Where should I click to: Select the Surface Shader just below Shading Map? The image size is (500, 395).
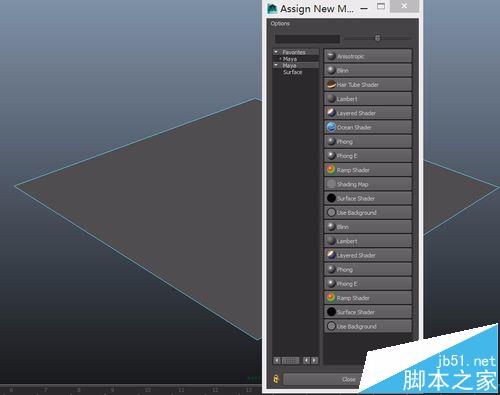[368, 198]
